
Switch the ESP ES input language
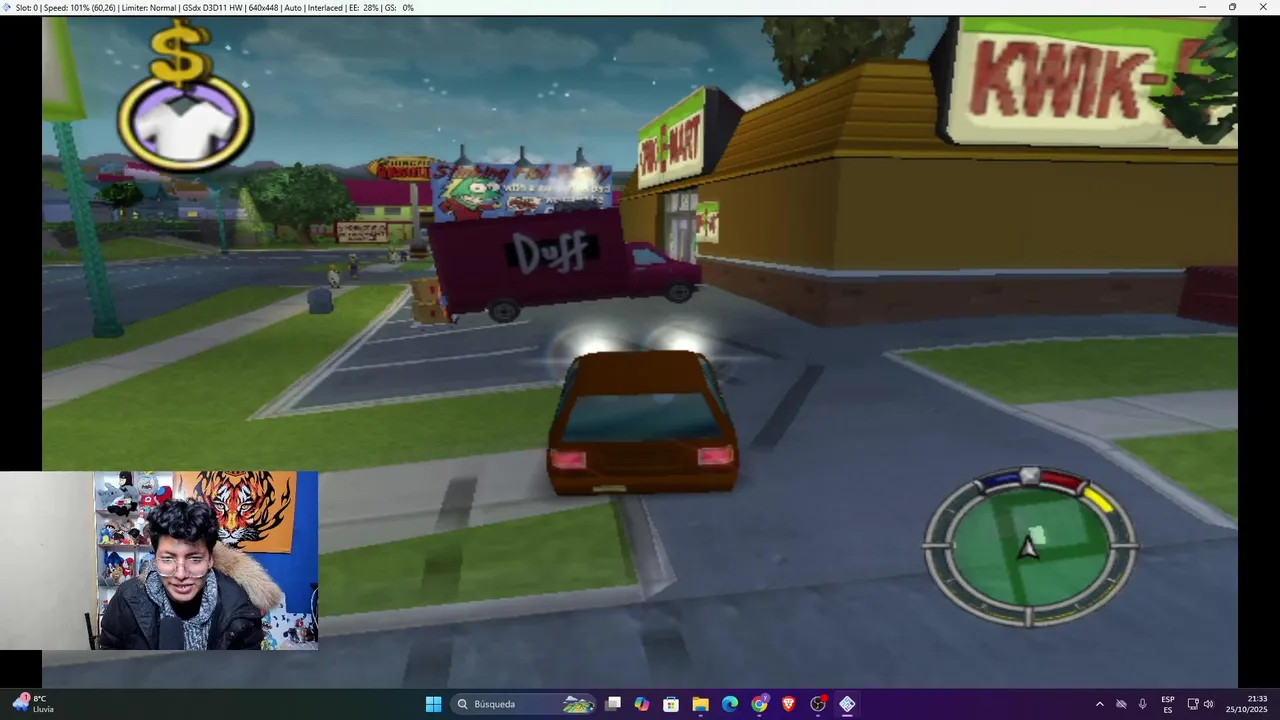[x=1168, y=704]
